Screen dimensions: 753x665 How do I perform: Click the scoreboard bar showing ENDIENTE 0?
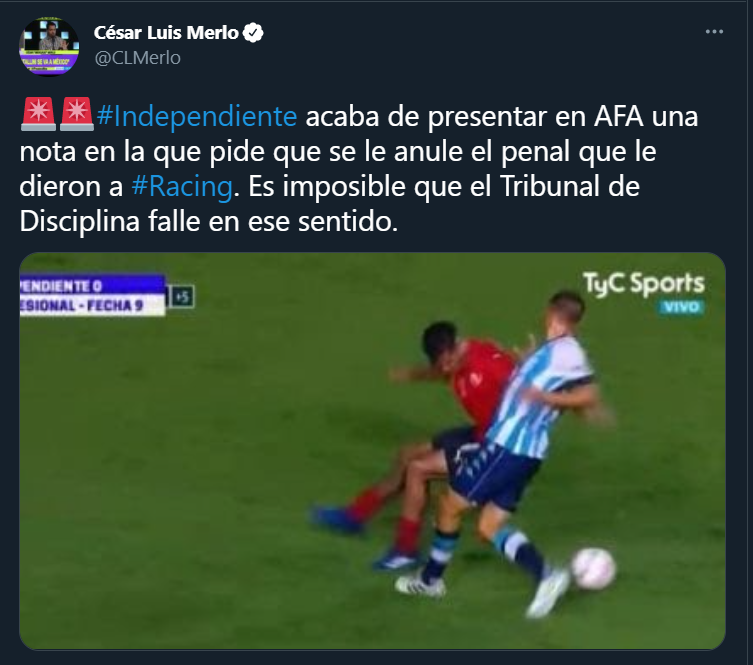pyautogui.click(x=92, y=284)
